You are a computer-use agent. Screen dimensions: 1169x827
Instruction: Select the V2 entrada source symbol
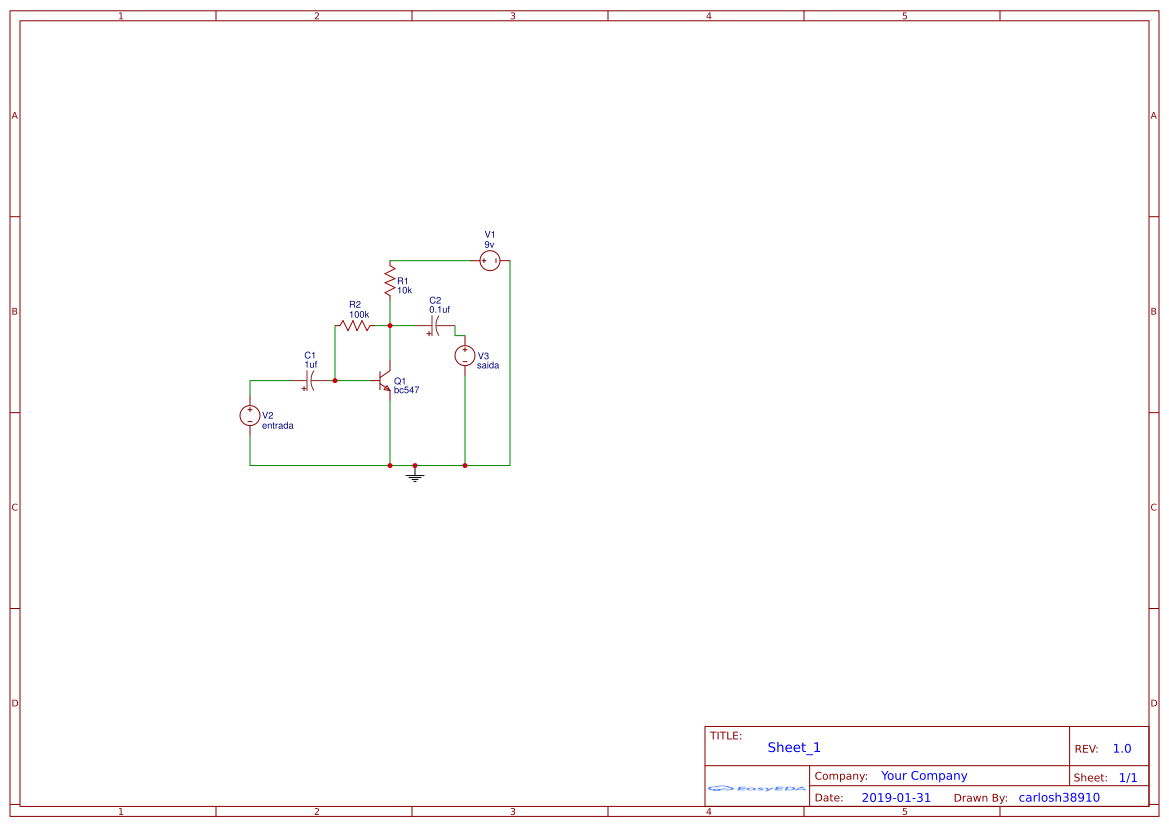pos(250,416)
